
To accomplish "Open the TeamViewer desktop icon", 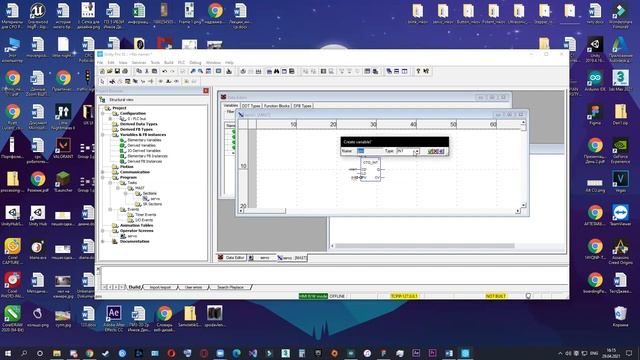I will 620,216.
